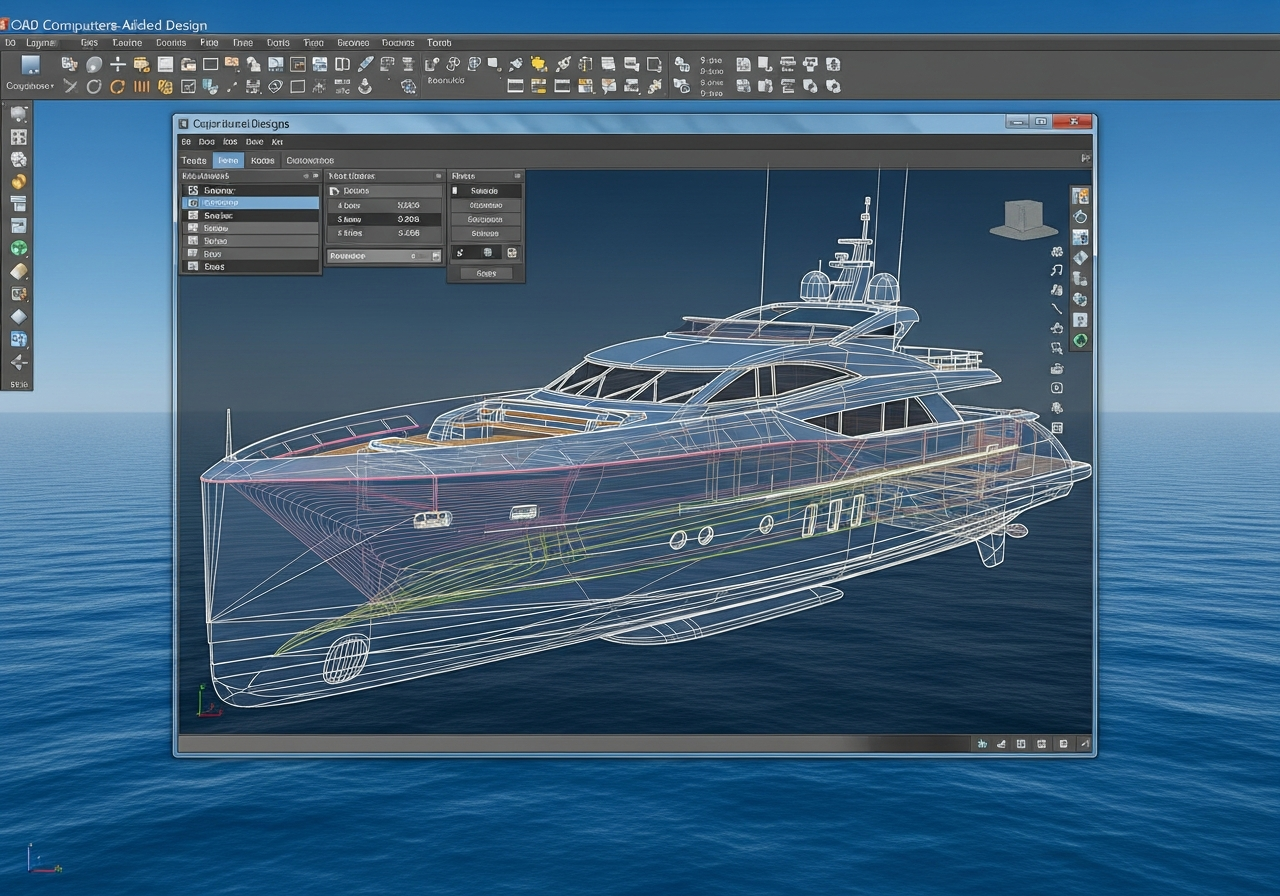Click the orange rotate arrow icon in the main toolbar
The image size is (1280, 896).
coord(117,87)
